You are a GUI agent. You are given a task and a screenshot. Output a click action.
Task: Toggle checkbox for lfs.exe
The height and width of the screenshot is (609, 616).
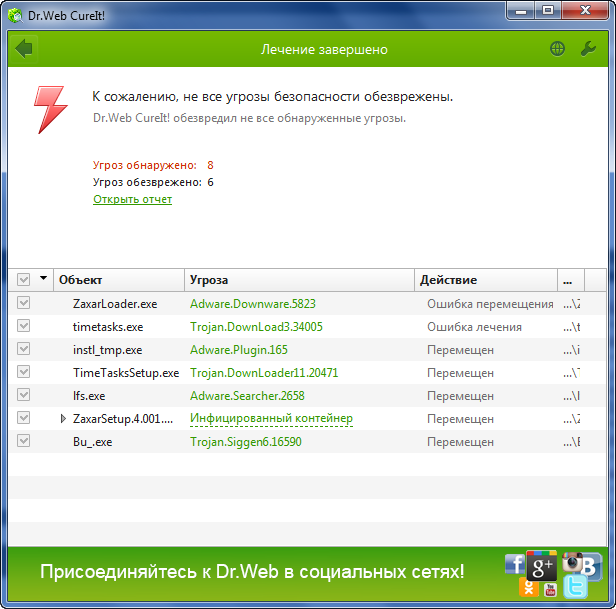click(24, 395)
